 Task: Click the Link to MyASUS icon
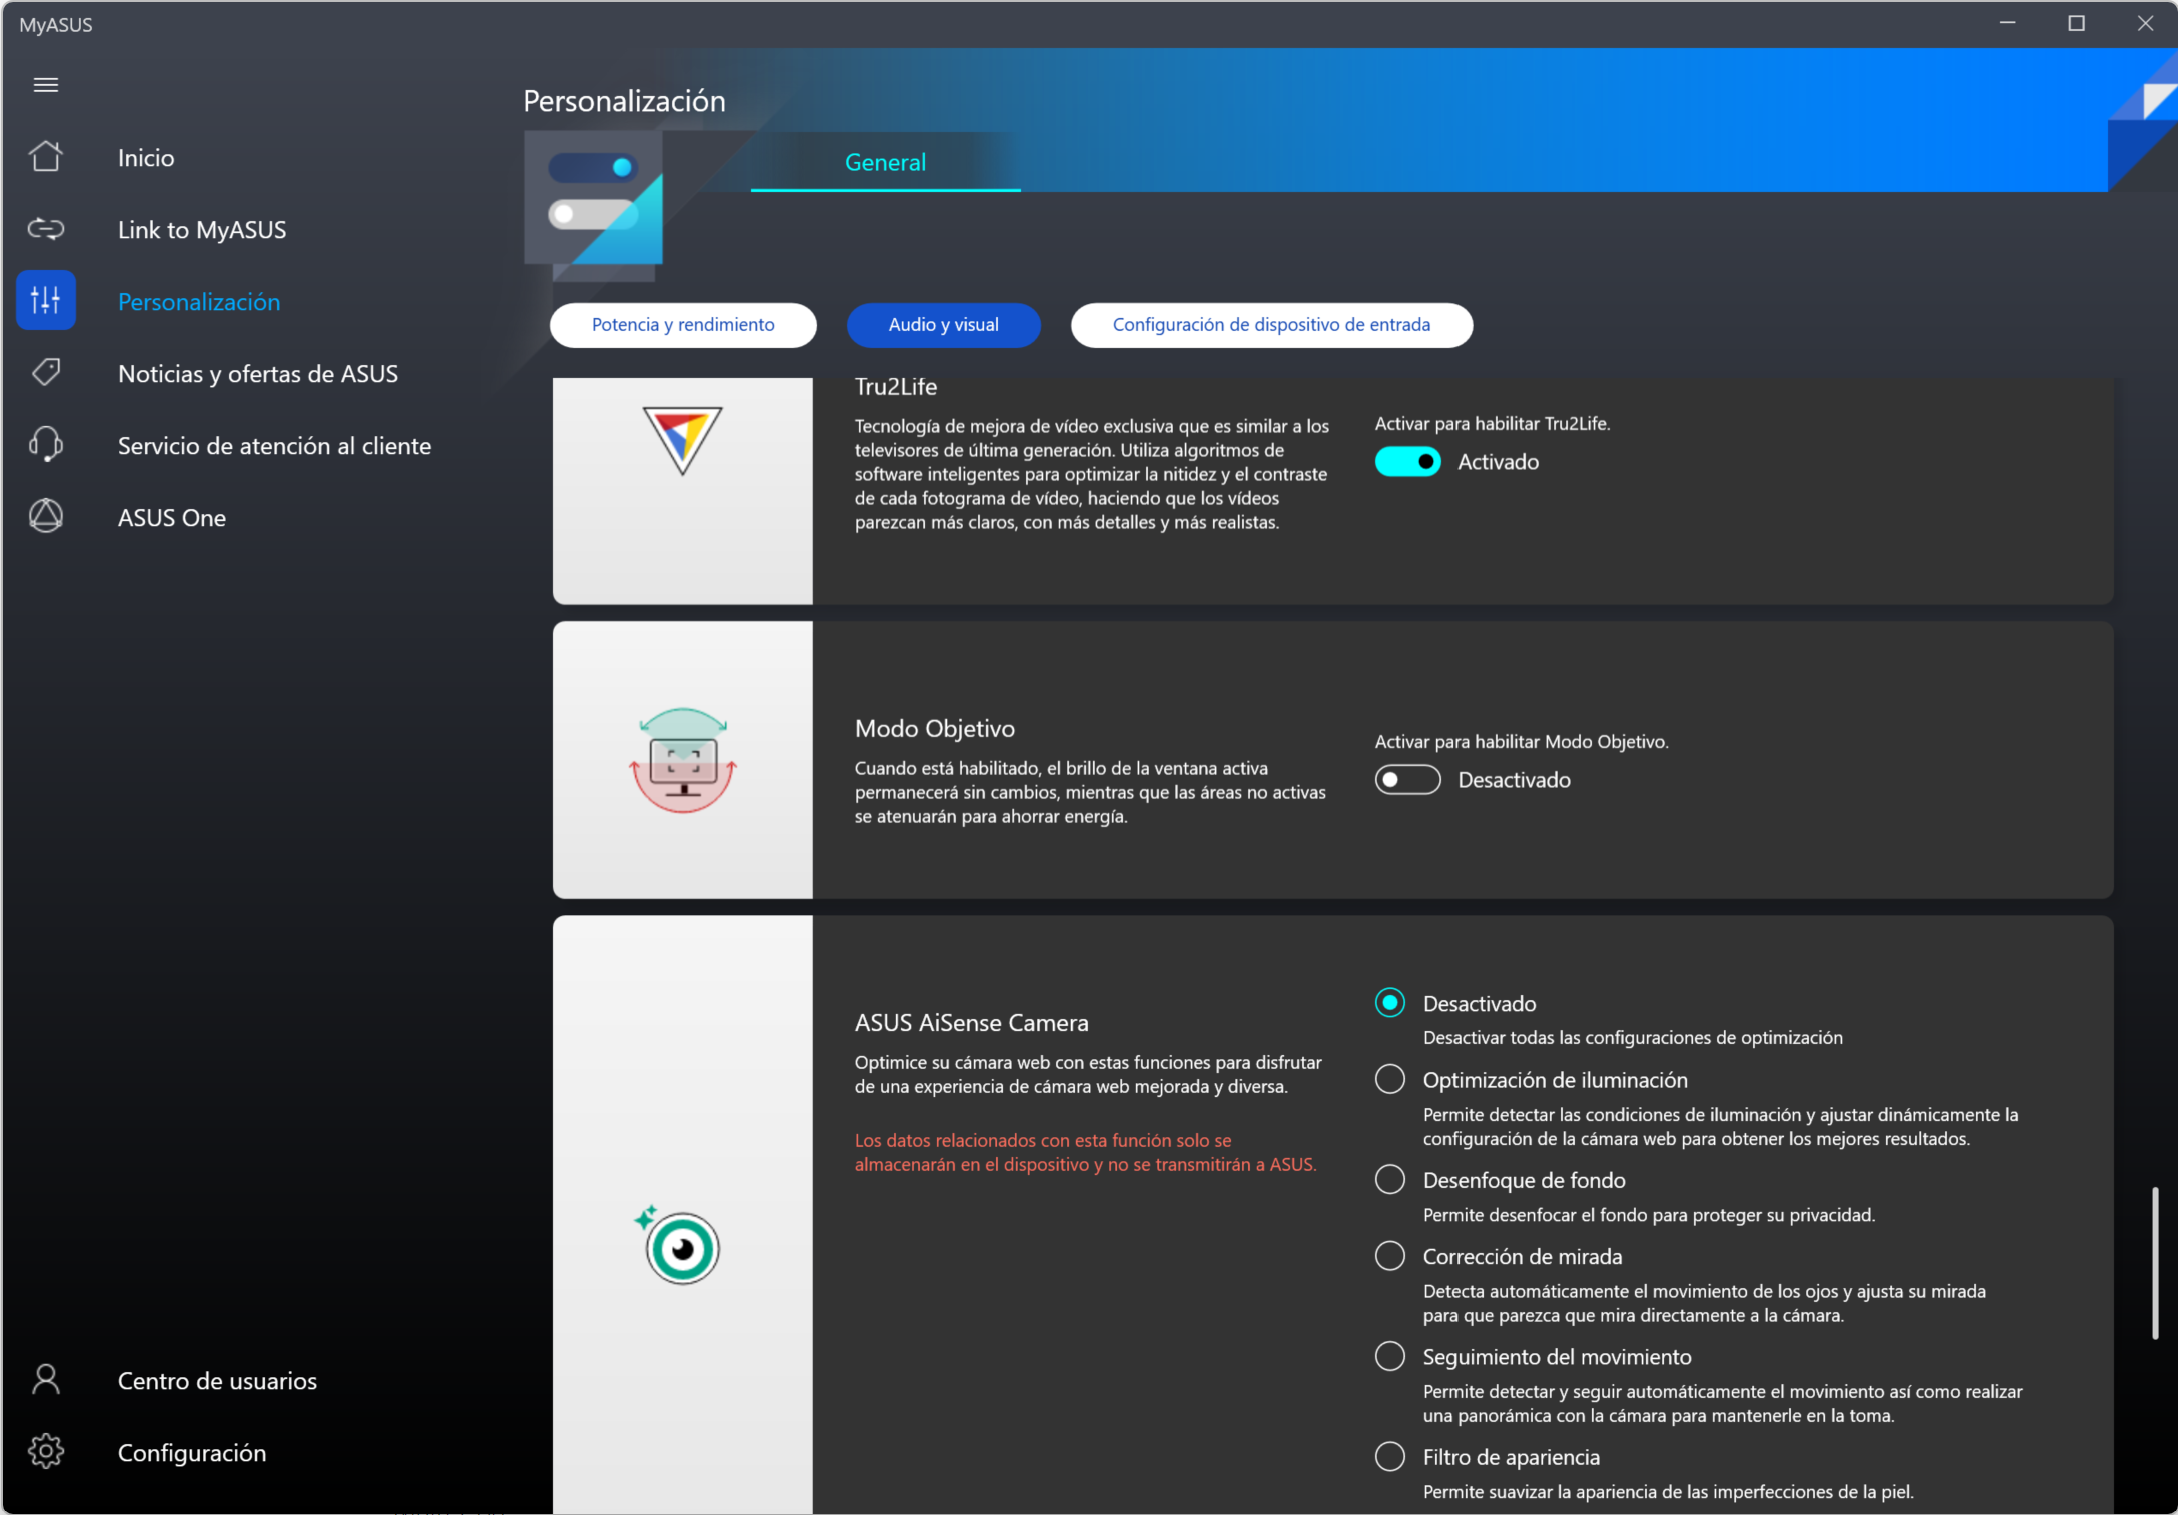click(46, 229)
